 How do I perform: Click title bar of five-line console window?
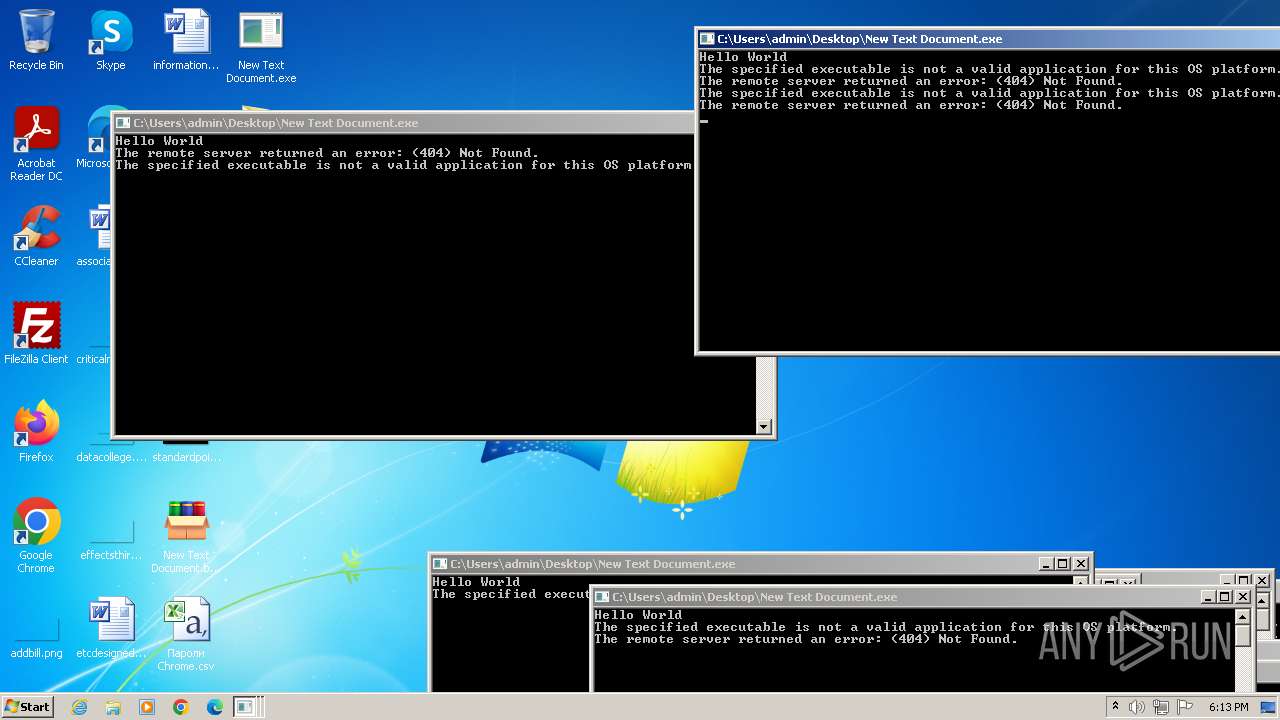click(988, 39)
